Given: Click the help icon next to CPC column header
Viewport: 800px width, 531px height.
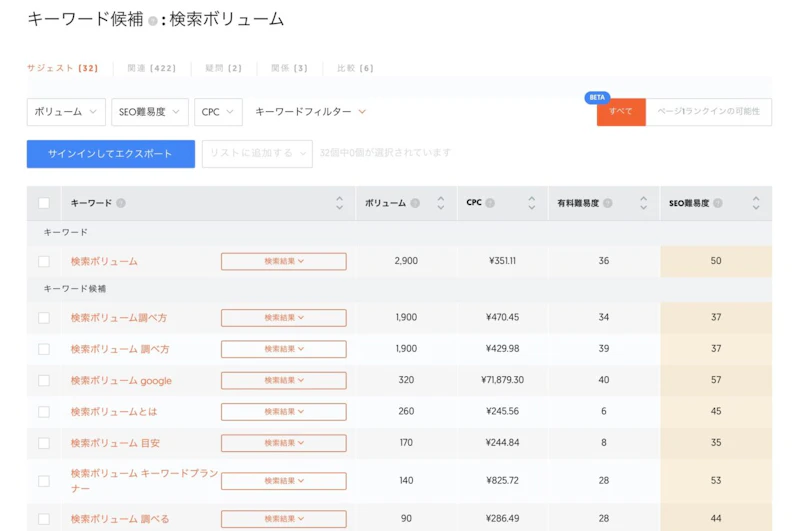Looking at the screenshot, I should 490,203.
